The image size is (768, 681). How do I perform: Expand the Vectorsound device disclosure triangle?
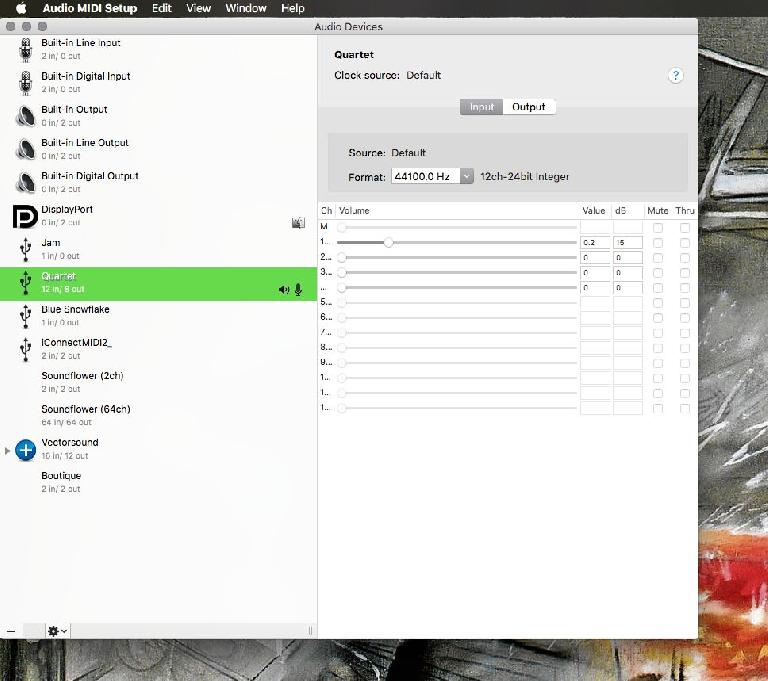point(7,450)
